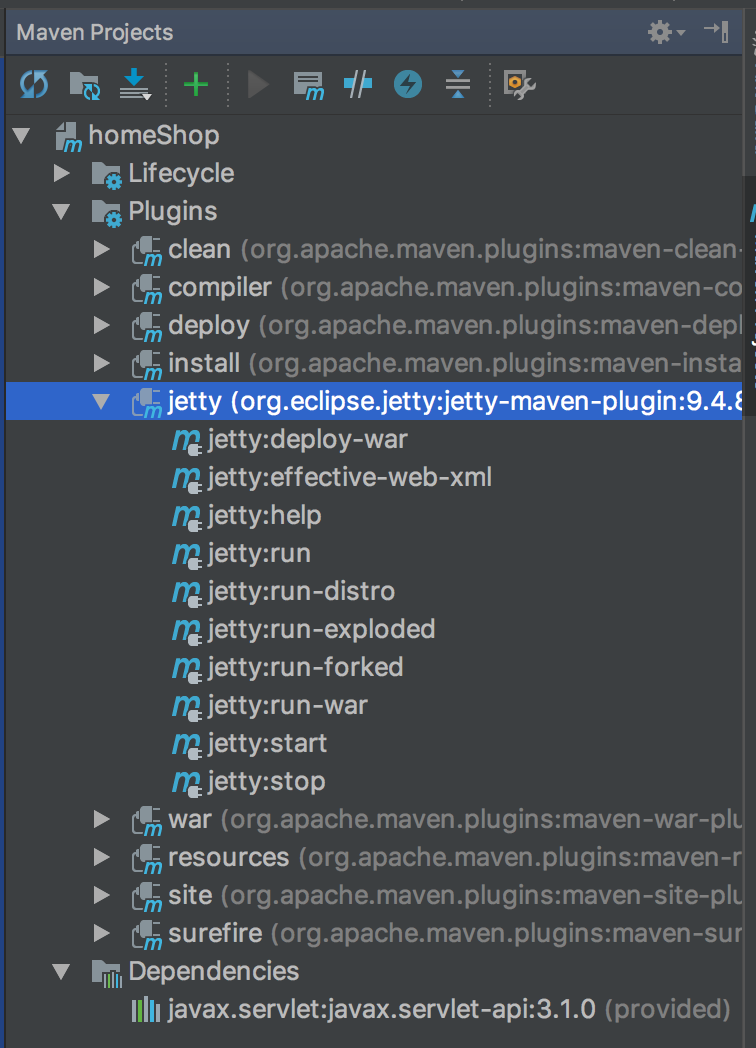Expand the compiler plugin
Viewport: 756px width, 1048px height.
point(102,287)
